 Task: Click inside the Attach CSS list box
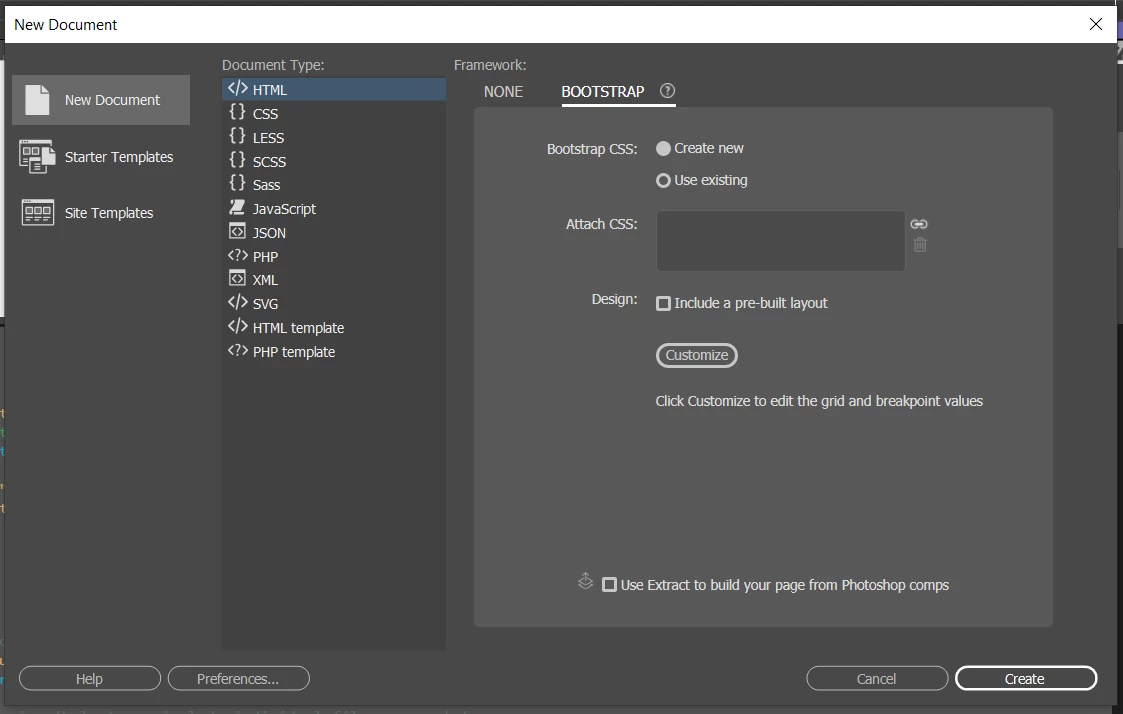pyautogui.click(x=781, y=241)
